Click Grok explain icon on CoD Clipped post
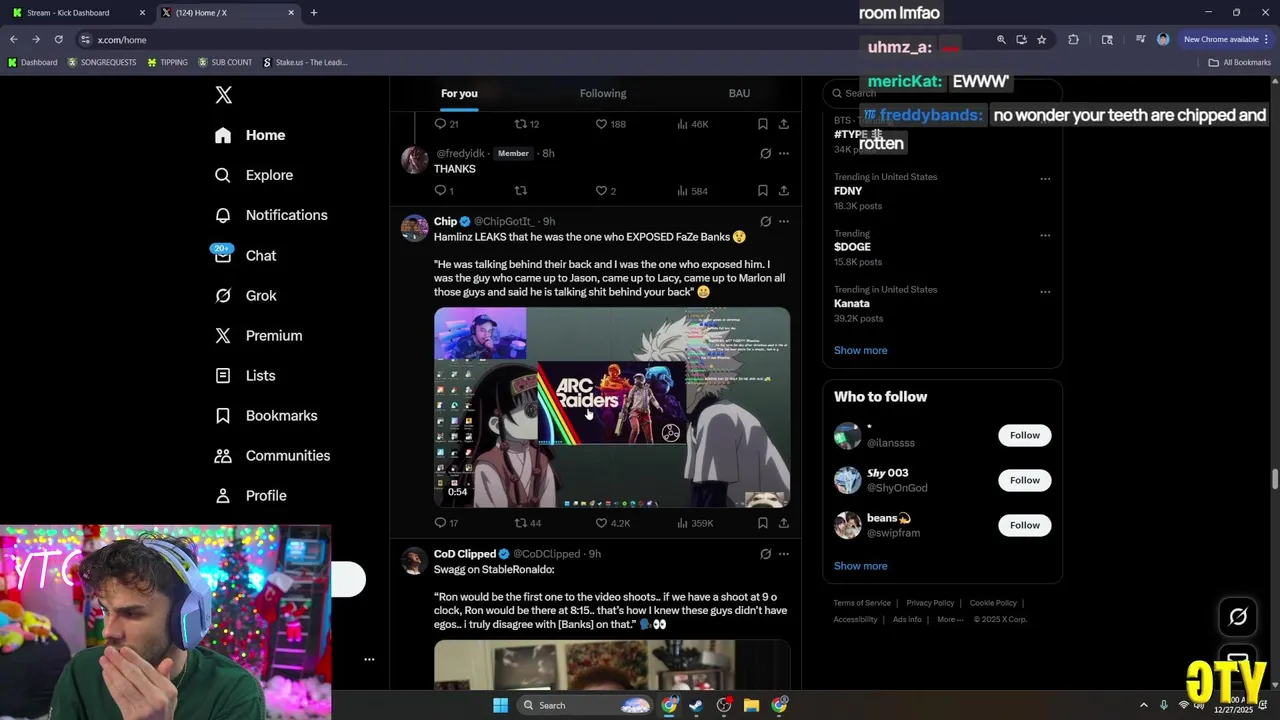The width and height of the screenshot is (1280, 720). pyautogui.click(x=765, y=554)
